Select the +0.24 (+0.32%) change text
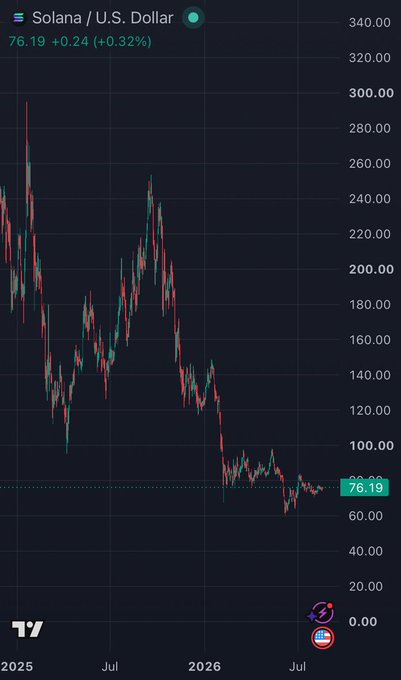Screen dimensions: 401x680 101,42
